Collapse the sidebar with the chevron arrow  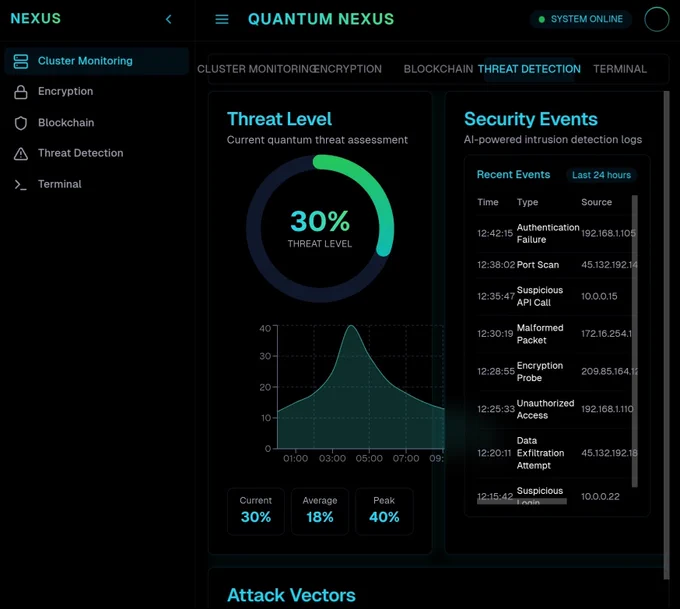169,19
